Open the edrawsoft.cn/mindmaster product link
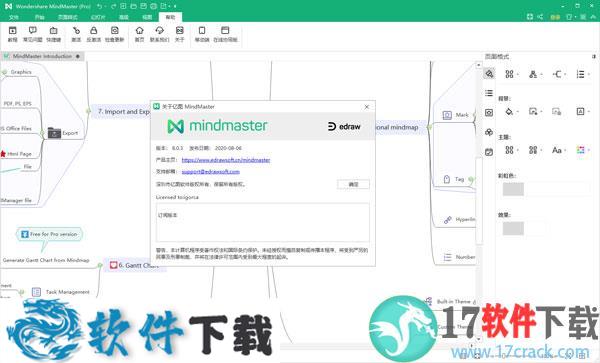The image size is (600, 363). 226,160
